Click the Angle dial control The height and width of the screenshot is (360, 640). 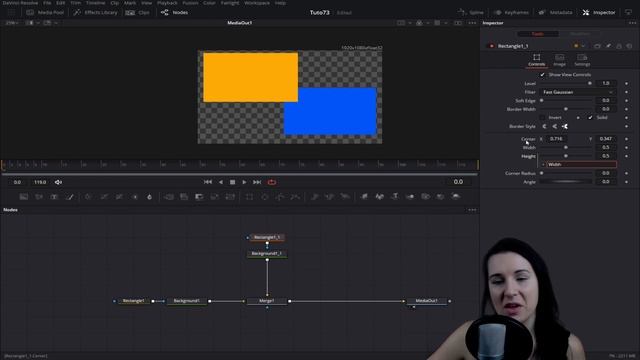[566, 182]
